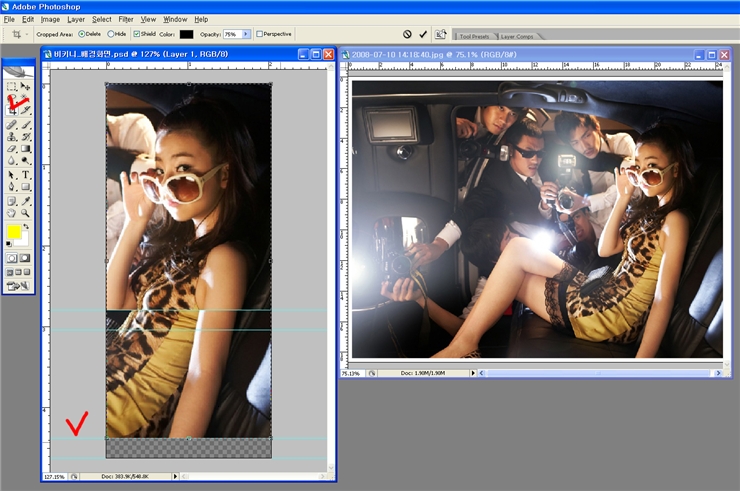
Task: Open status bar menu arrow in jpg window
Action: (x=473, y=373)
